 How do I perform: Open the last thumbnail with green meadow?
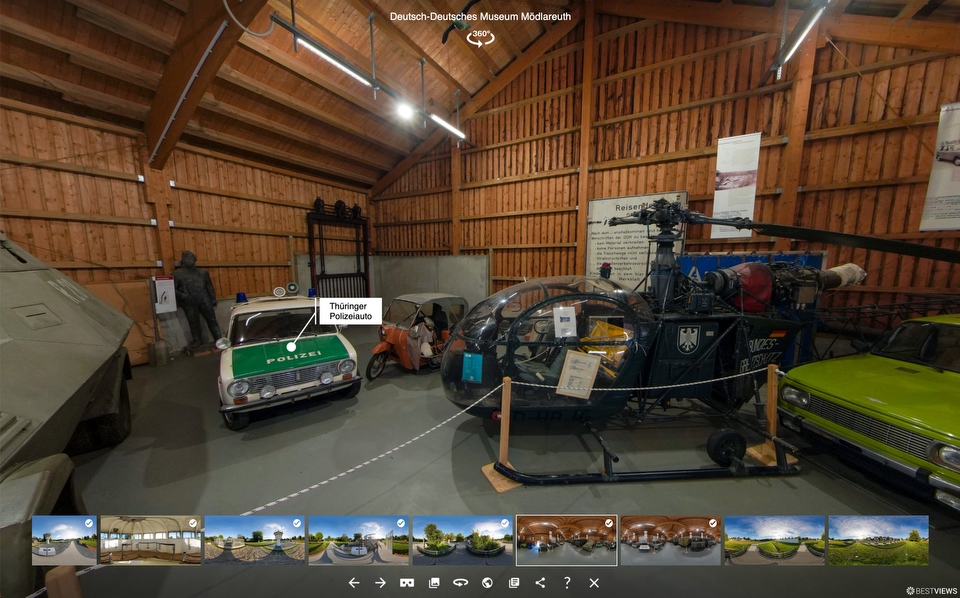[x=878, y=540]
